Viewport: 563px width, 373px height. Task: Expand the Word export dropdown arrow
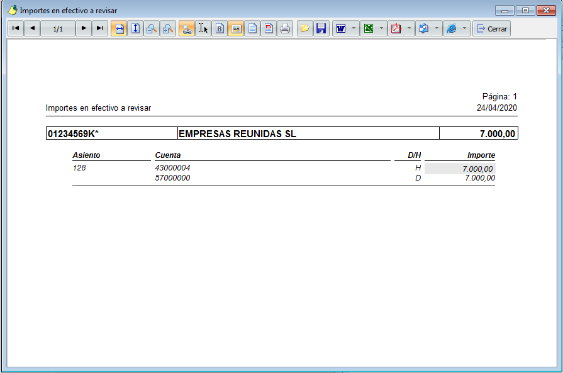(353, 28)
